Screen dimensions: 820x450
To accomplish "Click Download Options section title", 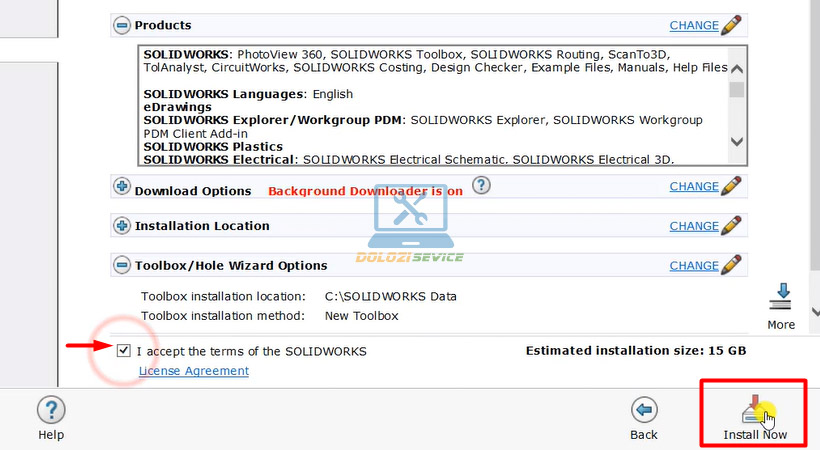I will coord(193,191).
